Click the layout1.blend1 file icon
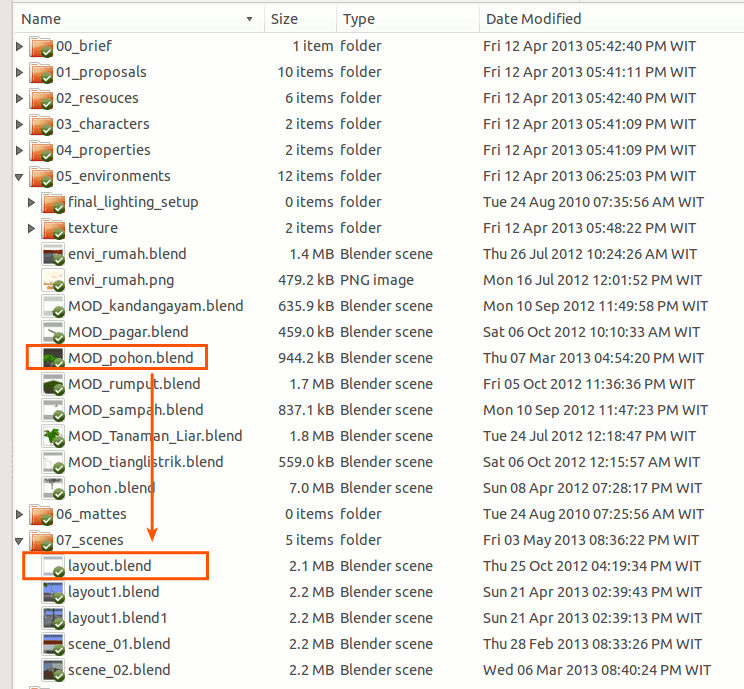The width and height of the screenshot is (744, 689). click(x=53, y=619)
